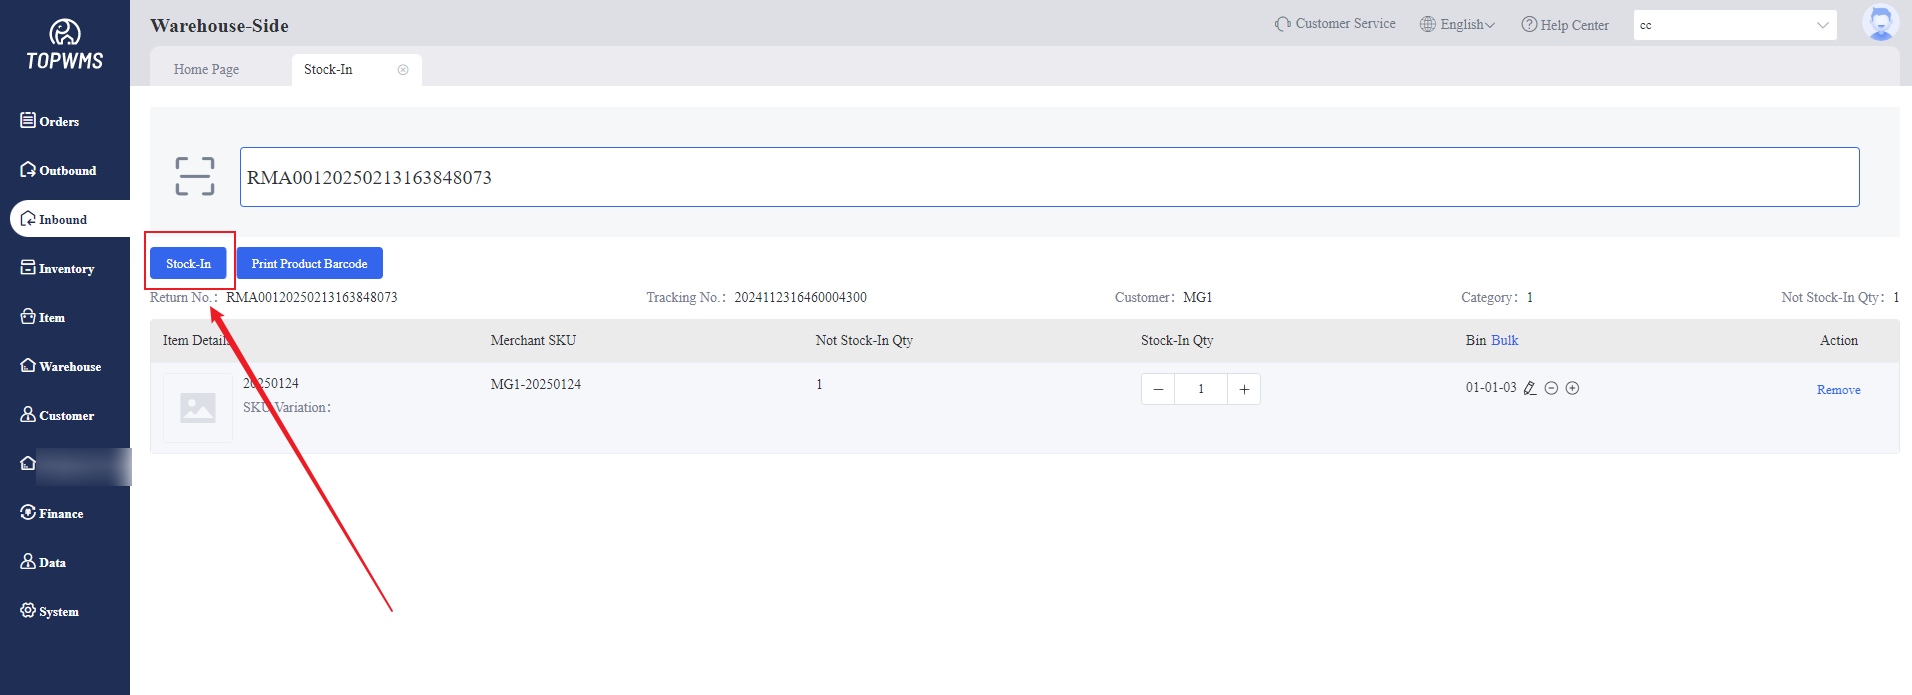Click the barcode scan icon

194,176
